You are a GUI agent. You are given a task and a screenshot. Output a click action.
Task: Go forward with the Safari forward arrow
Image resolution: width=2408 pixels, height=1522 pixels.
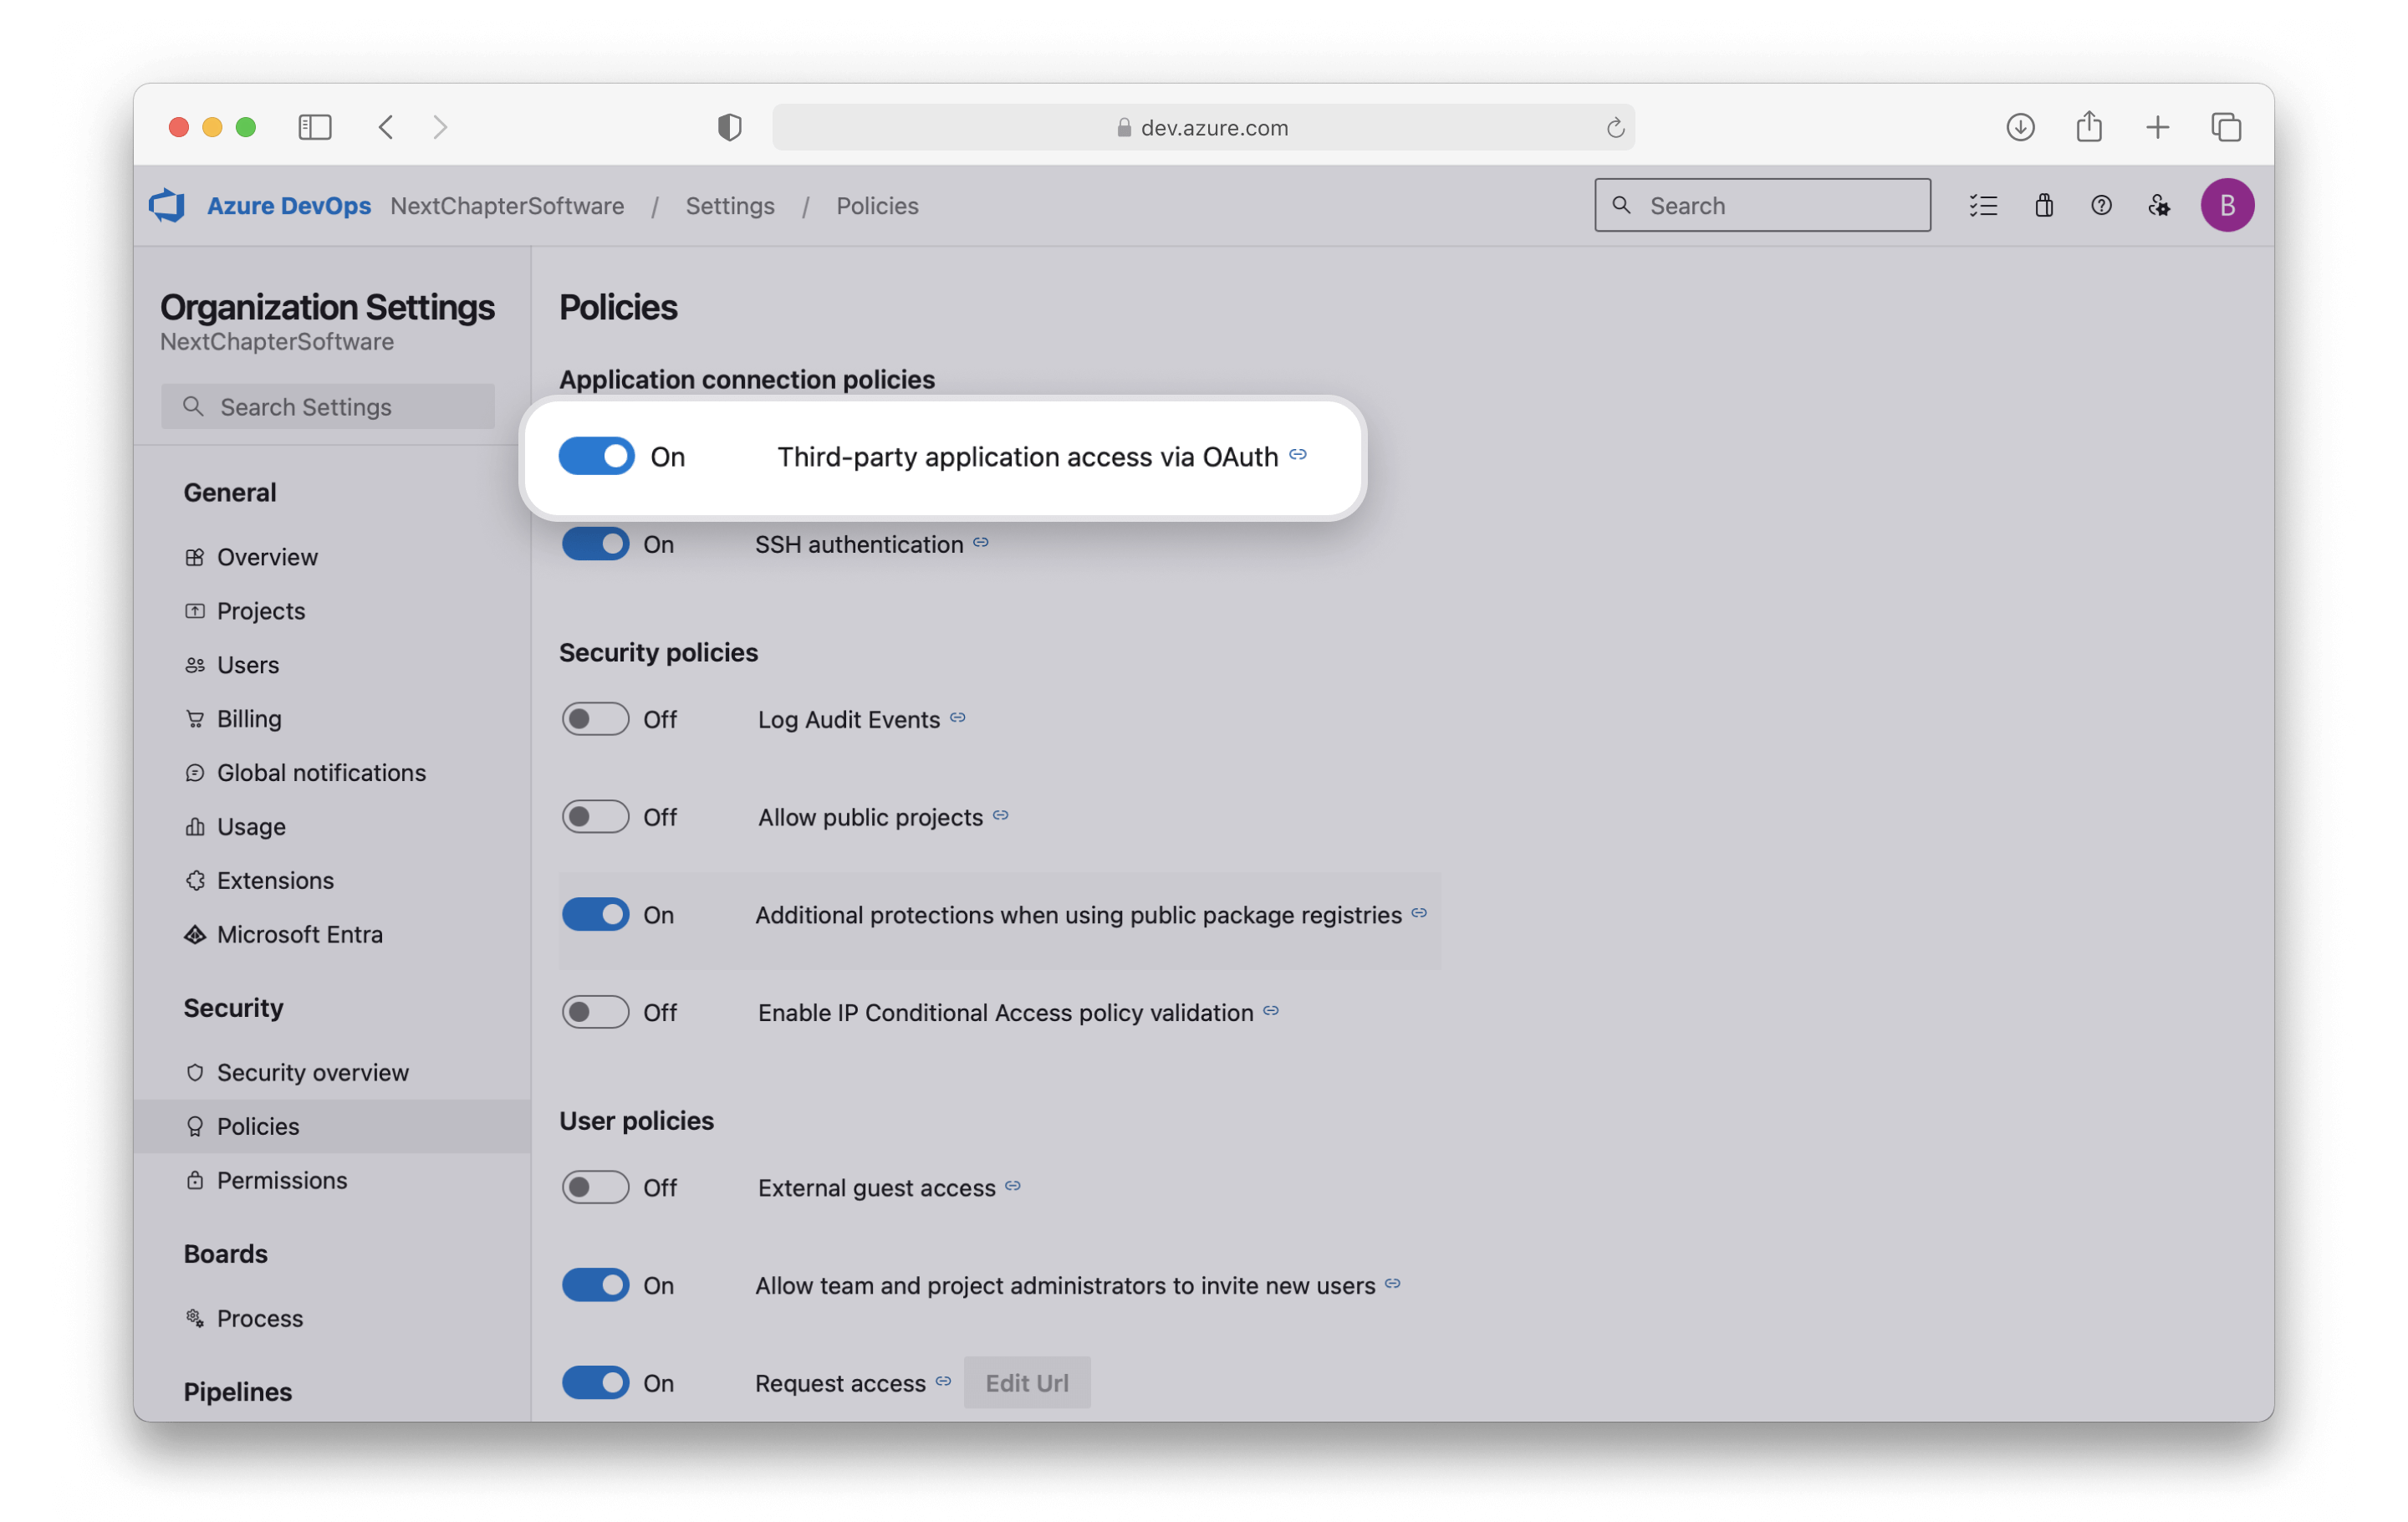[x=440, y=127]
